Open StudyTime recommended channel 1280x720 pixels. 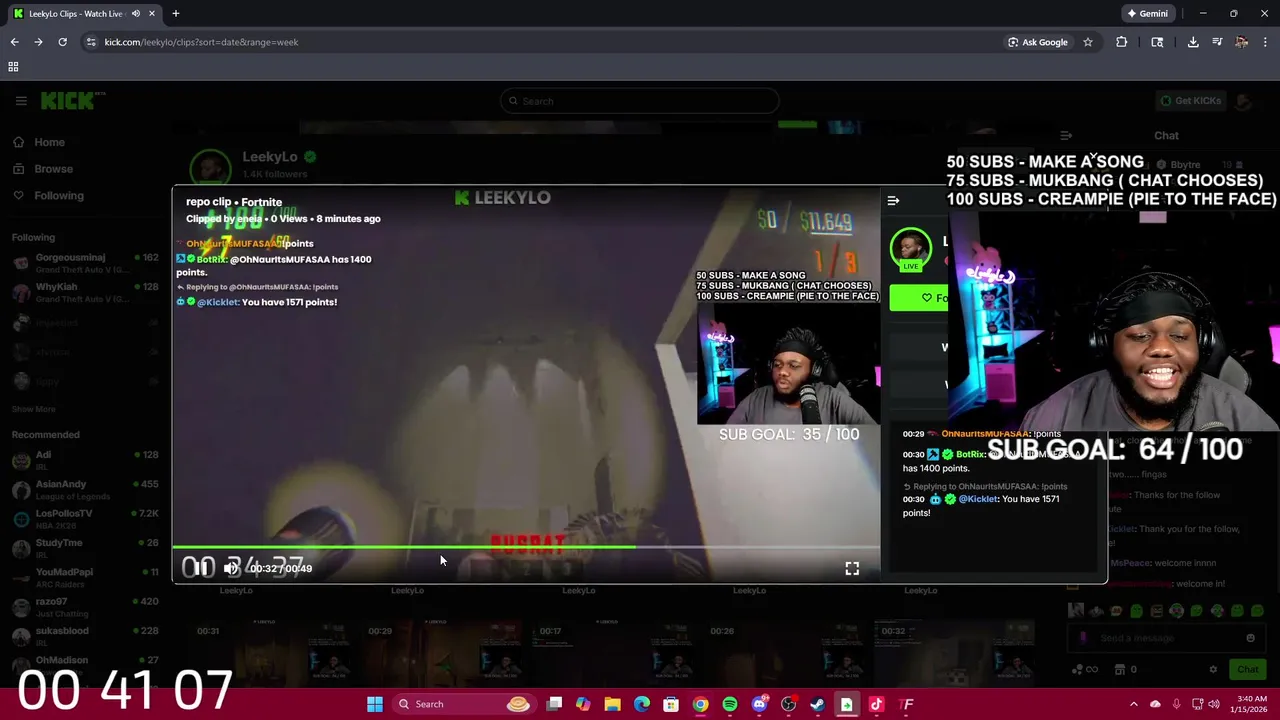point(85,548)
